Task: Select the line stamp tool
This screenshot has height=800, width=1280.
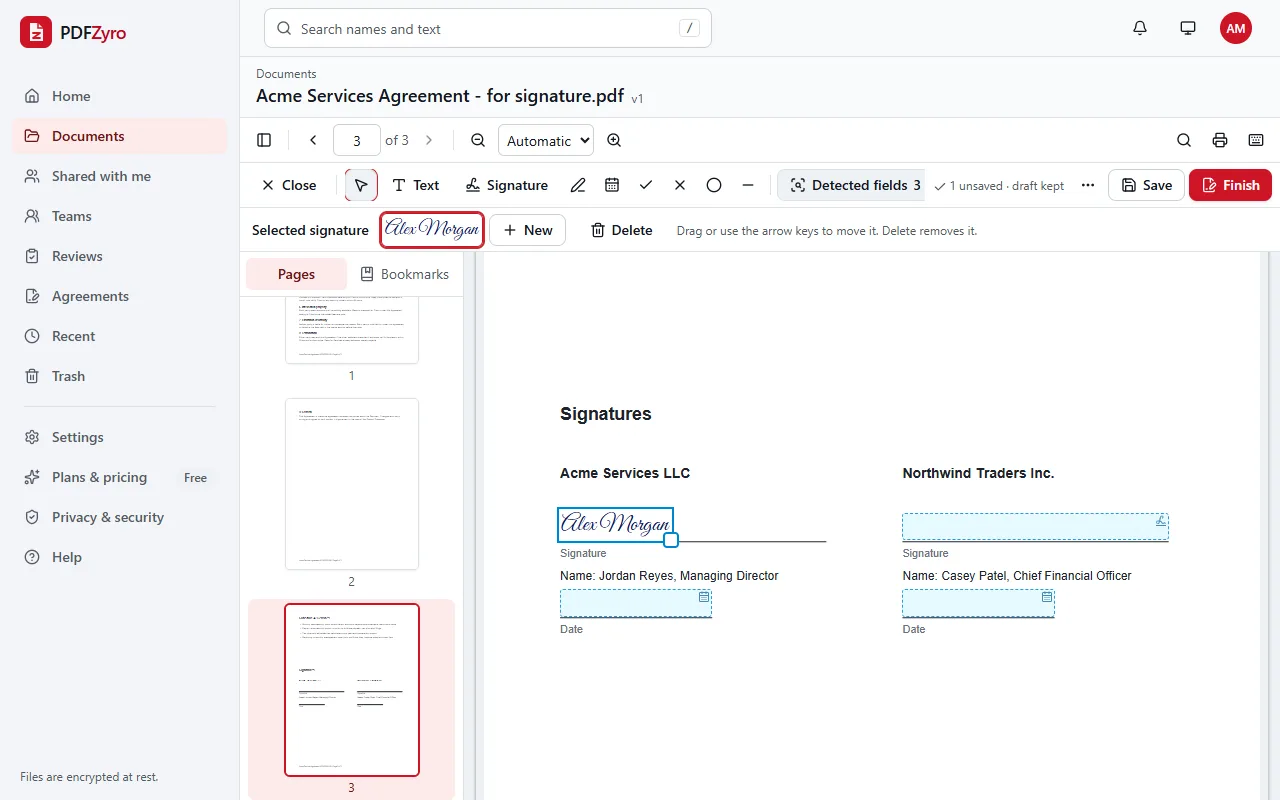Action: [748, 185]
